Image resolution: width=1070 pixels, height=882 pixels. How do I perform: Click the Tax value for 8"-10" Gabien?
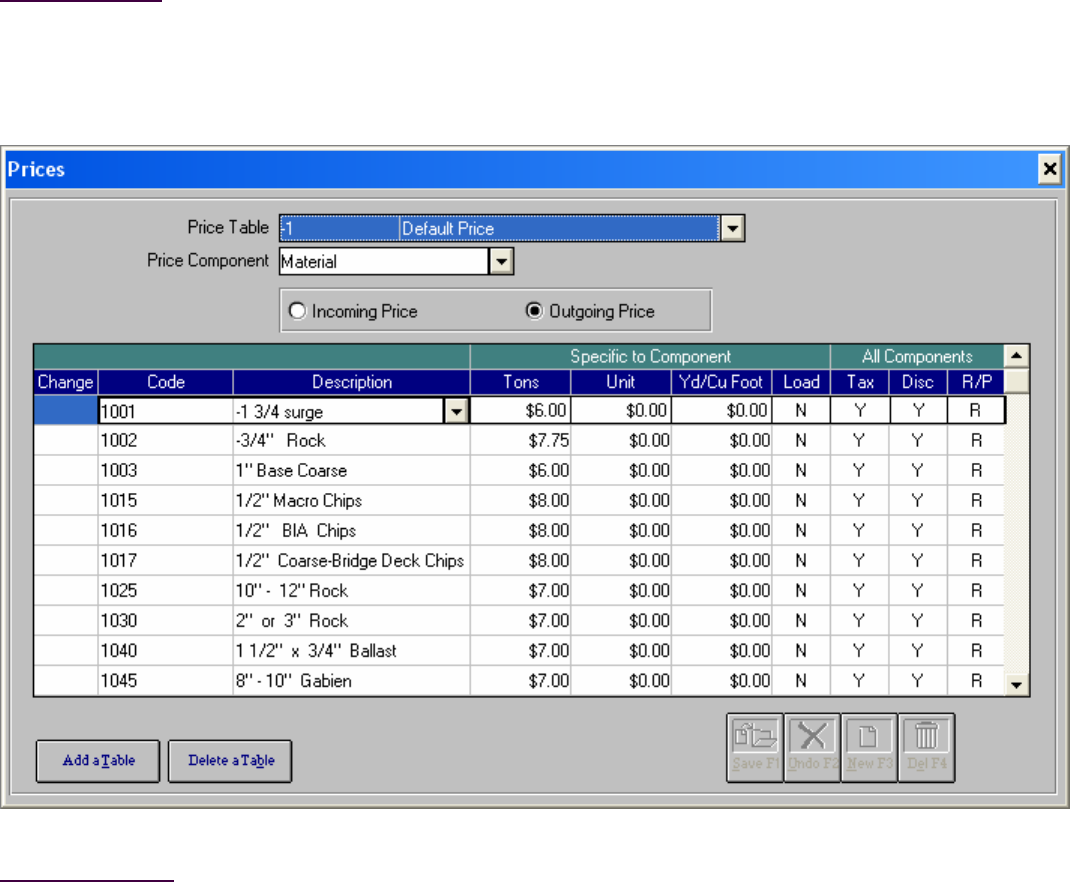point(859,681)
